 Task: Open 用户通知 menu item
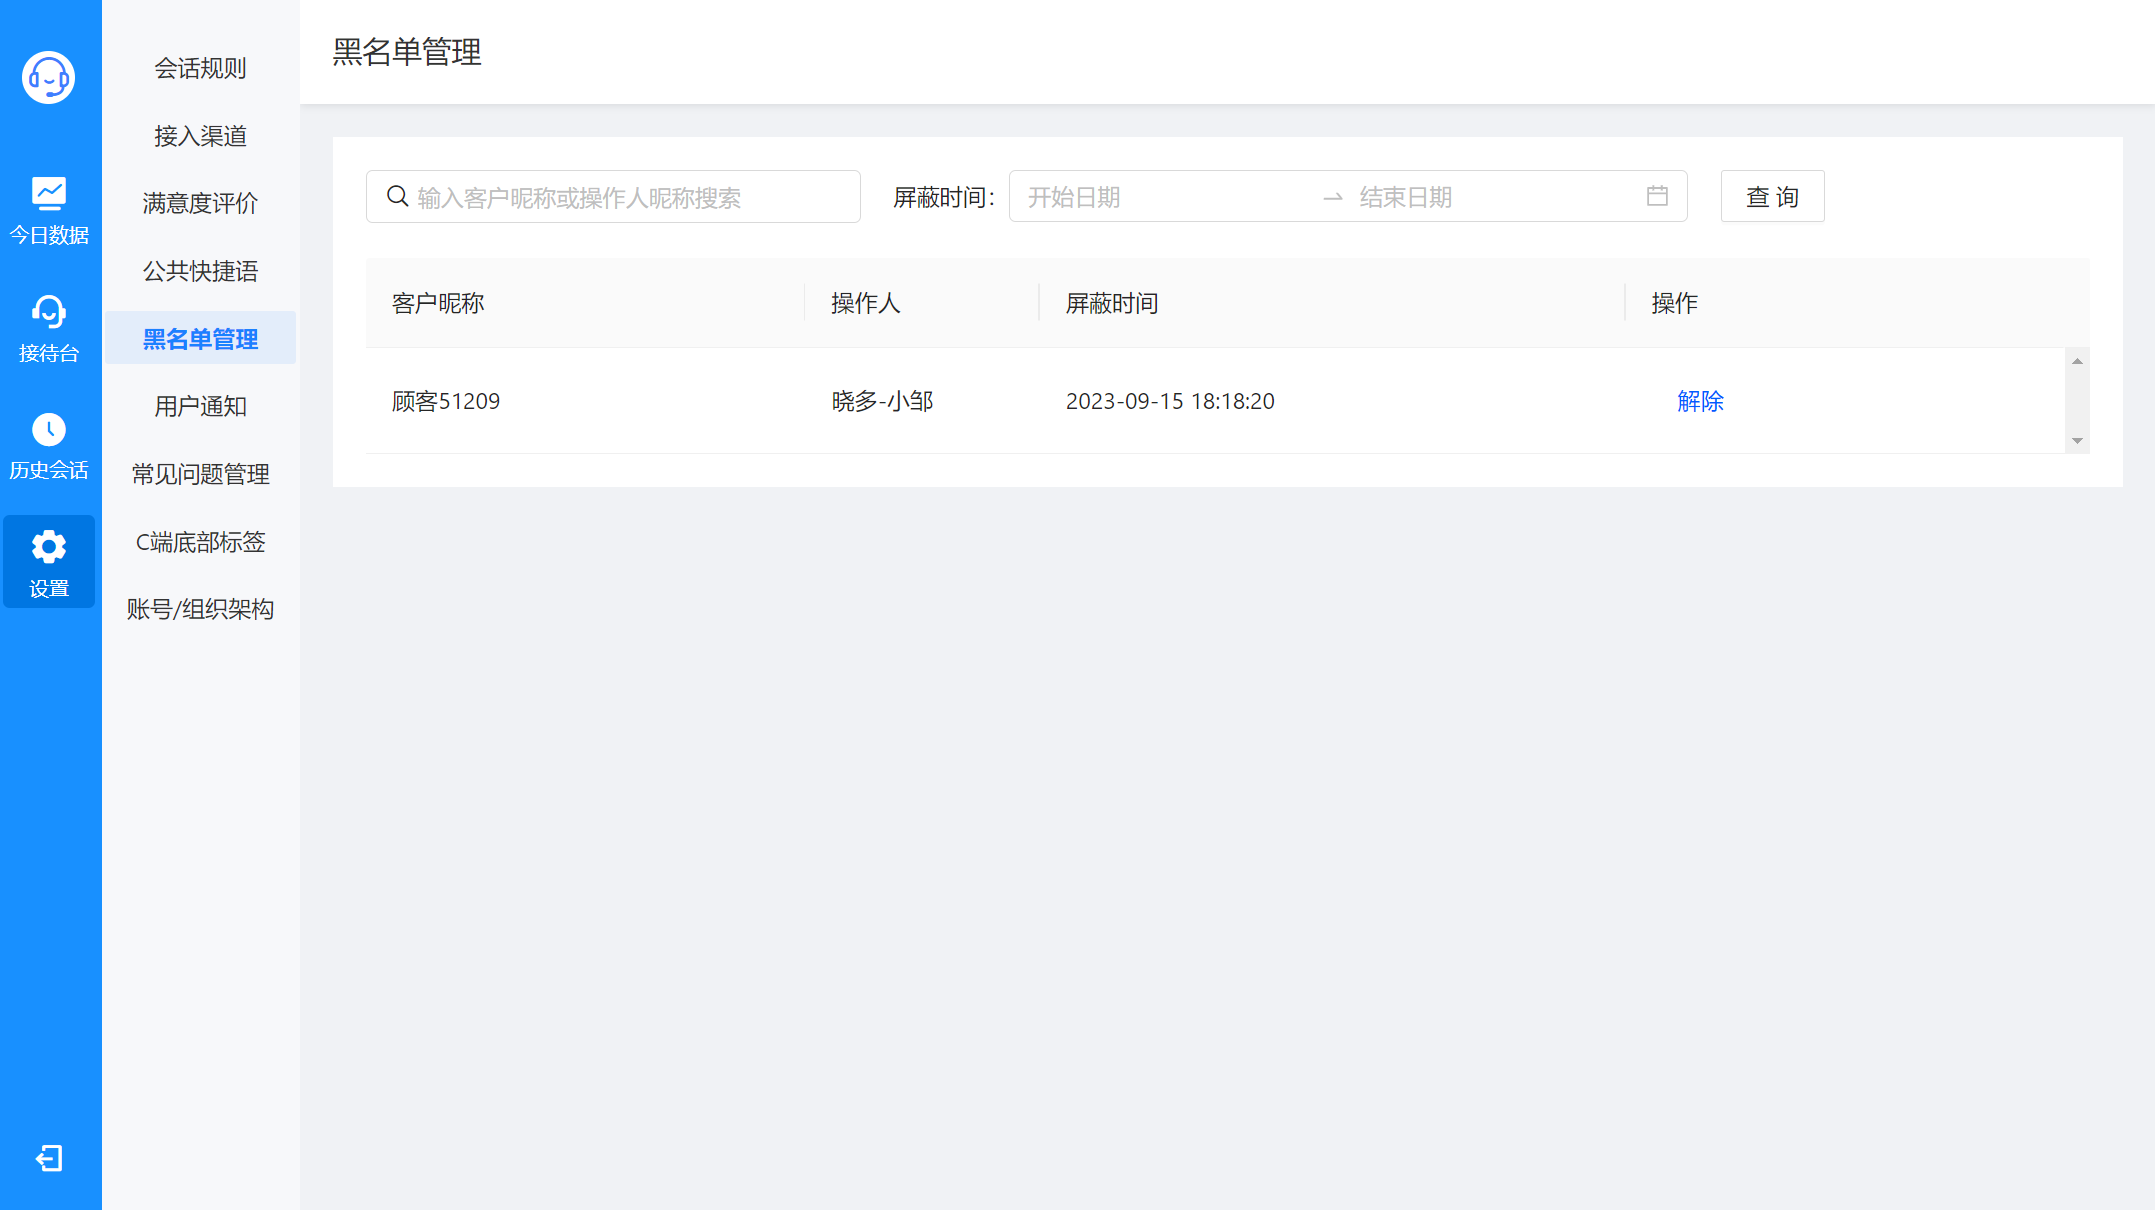click(200, 406)
